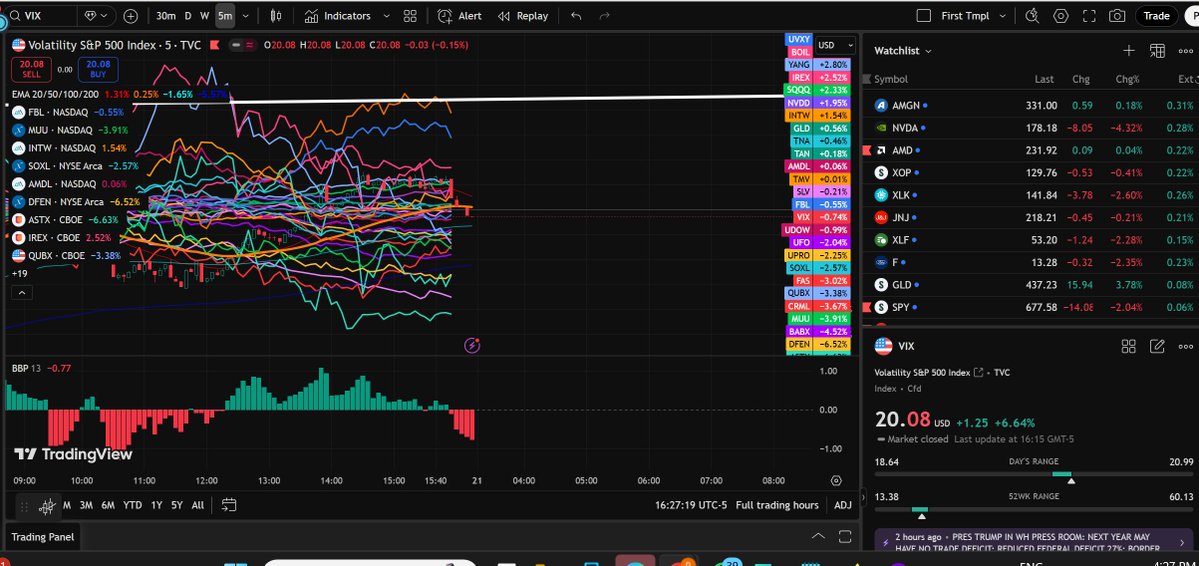Open the Trading Panel tab
This screenshot has height=566, width=1199.
[43, 537]
